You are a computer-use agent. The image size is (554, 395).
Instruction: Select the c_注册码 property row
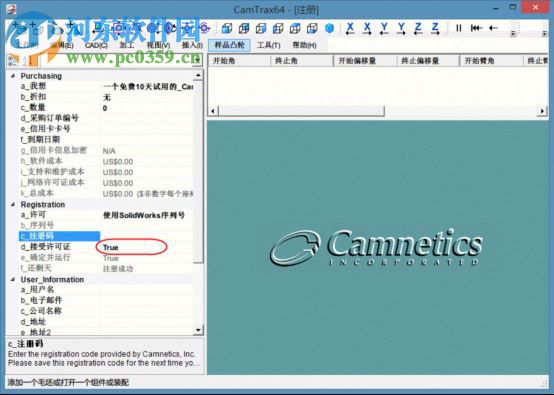(60, 236)
